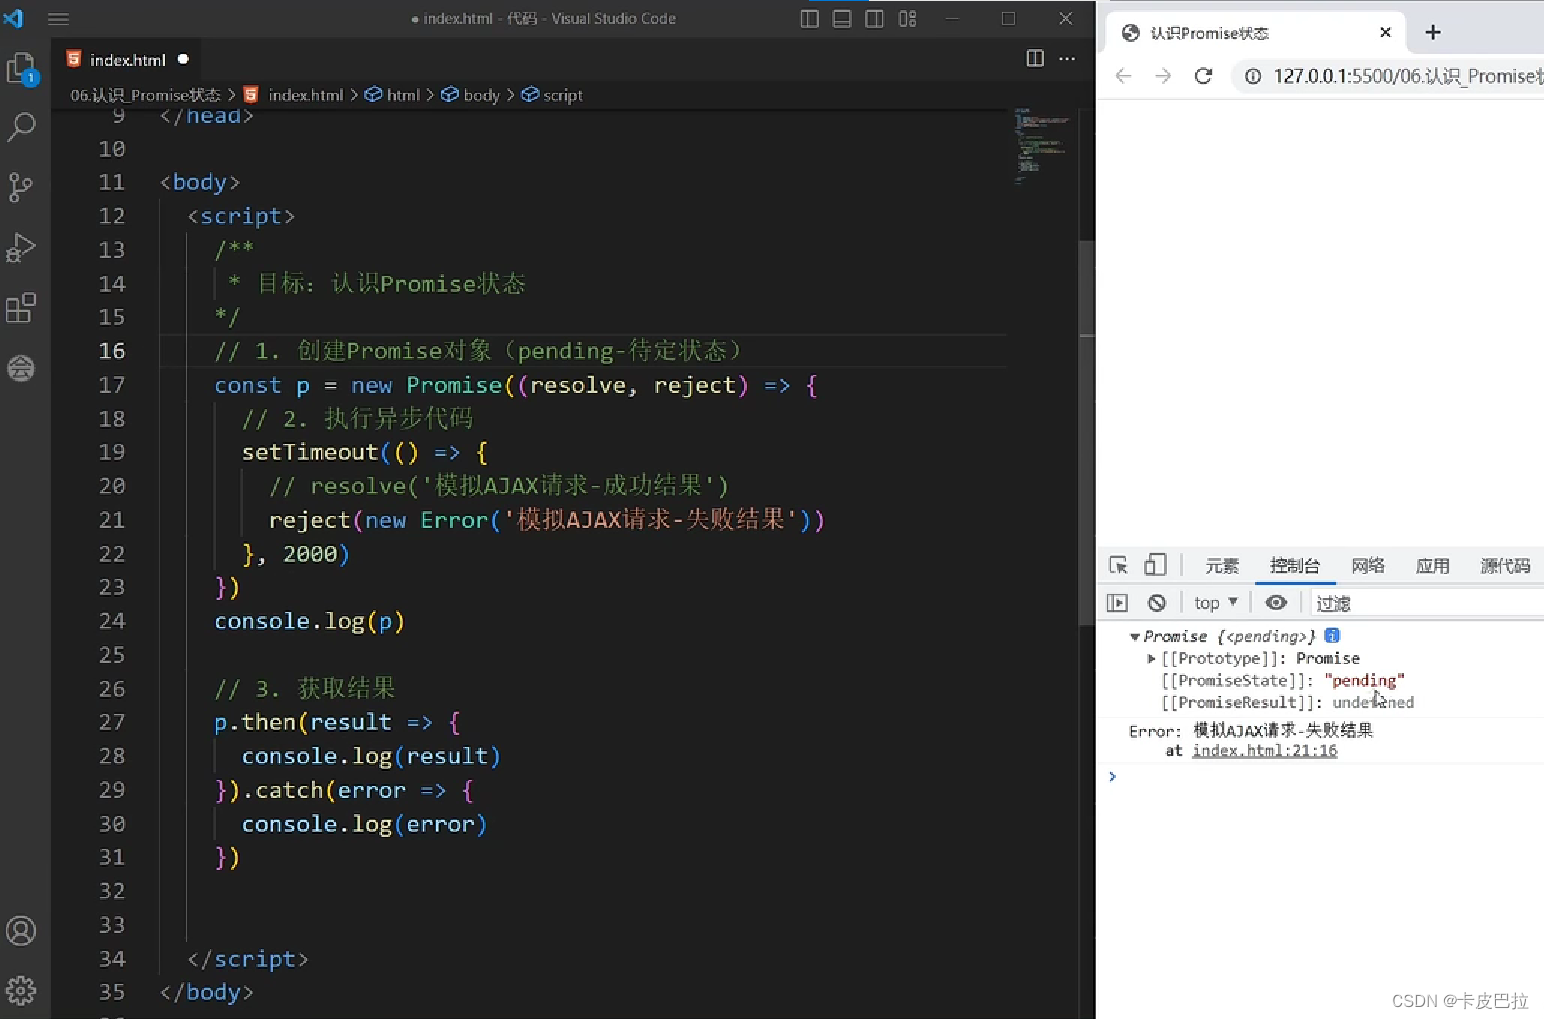The image size is (1544, 1019).
Task: Activate the DevTools inspect element picker
Action: (x=1119, y=565)
